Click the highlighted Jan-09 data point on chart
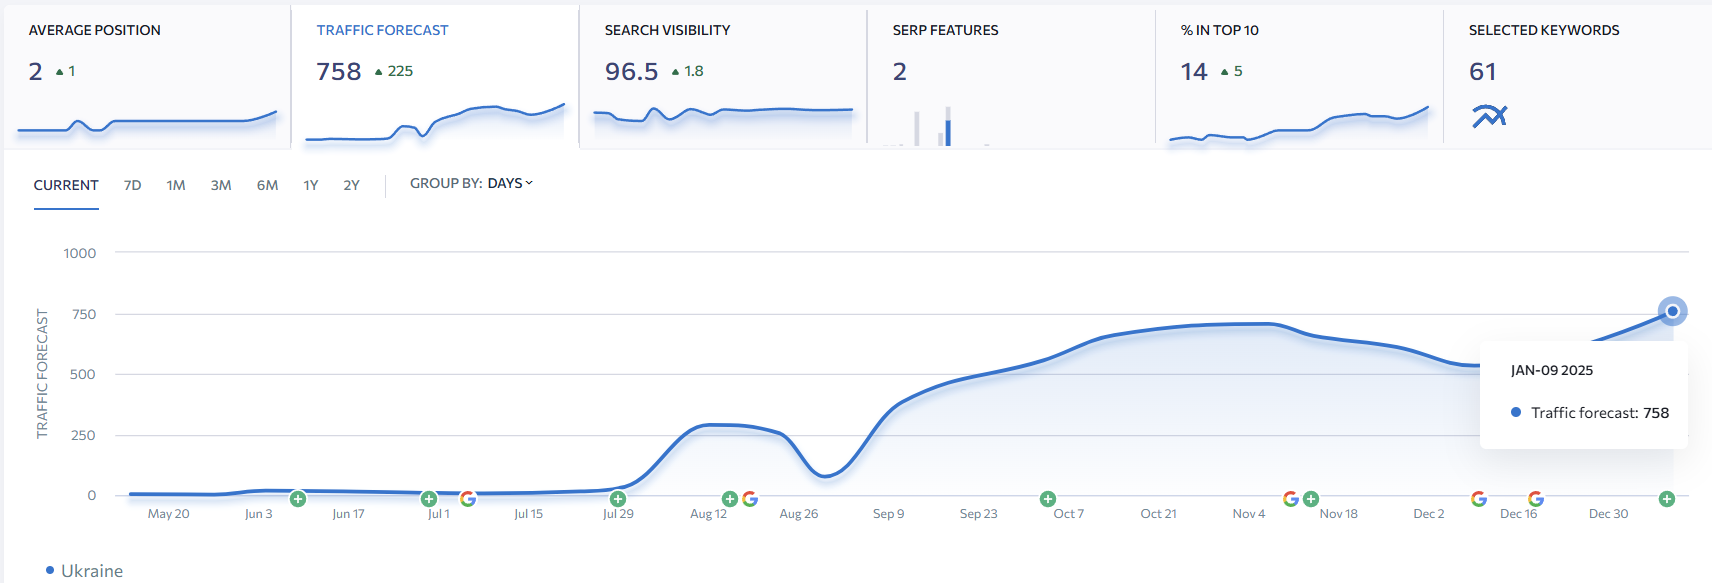Screen dimensions: 1712x583 pos(1672,311)
